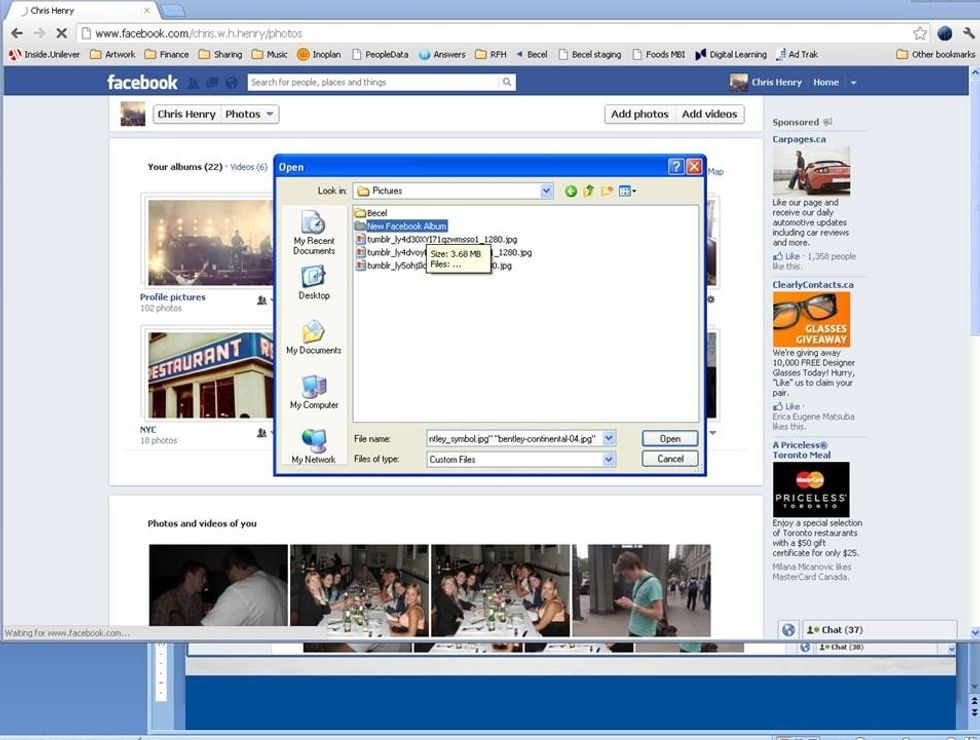Go up one level in Open dialog
The image size is (980, 740).
(588, 191)
